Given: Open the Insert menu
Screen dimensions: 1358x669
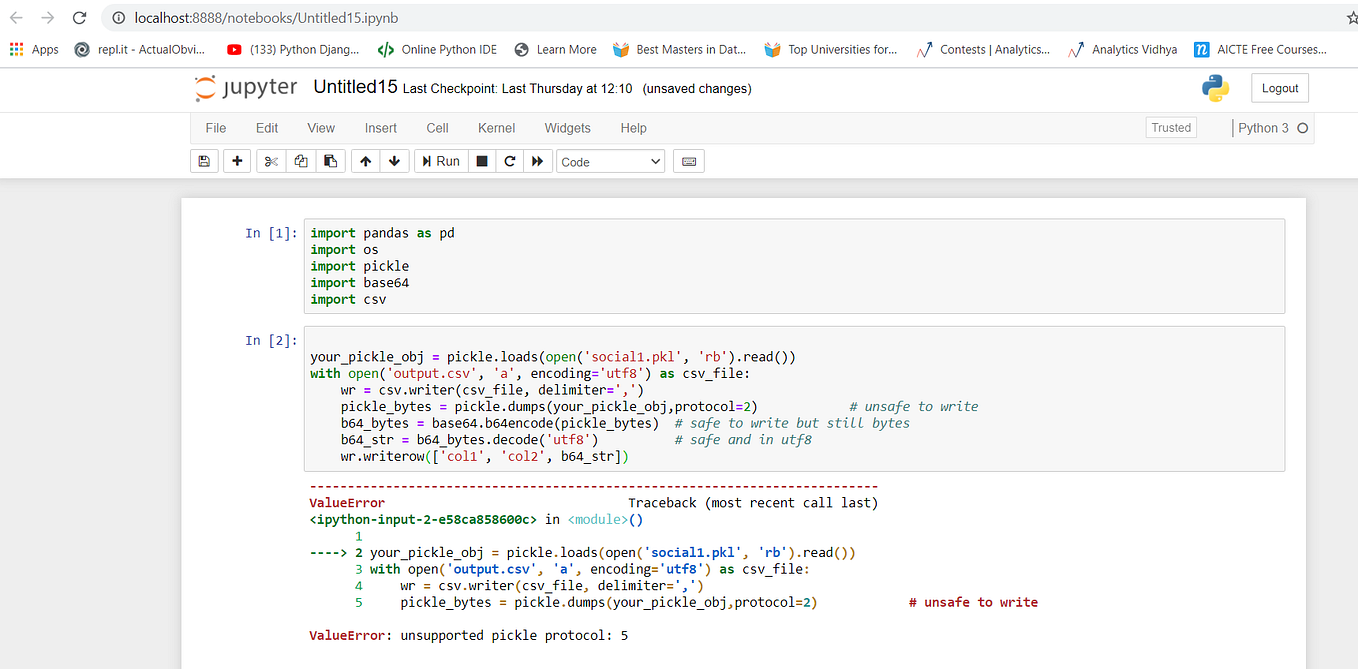Looking at the screenshot, I should [381, 128].
